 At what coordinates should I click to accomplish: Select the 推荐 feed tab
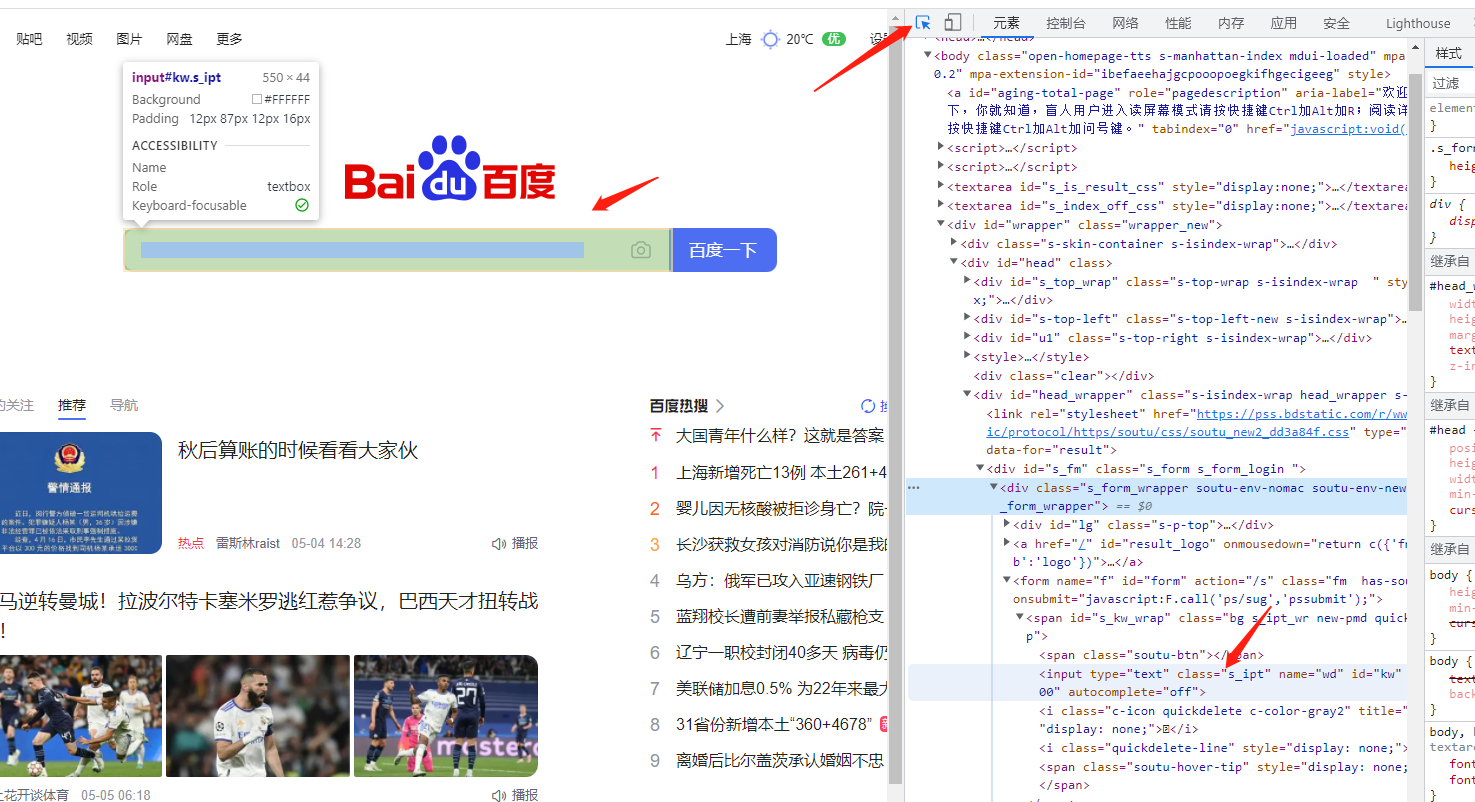click(x=72, y=405)
